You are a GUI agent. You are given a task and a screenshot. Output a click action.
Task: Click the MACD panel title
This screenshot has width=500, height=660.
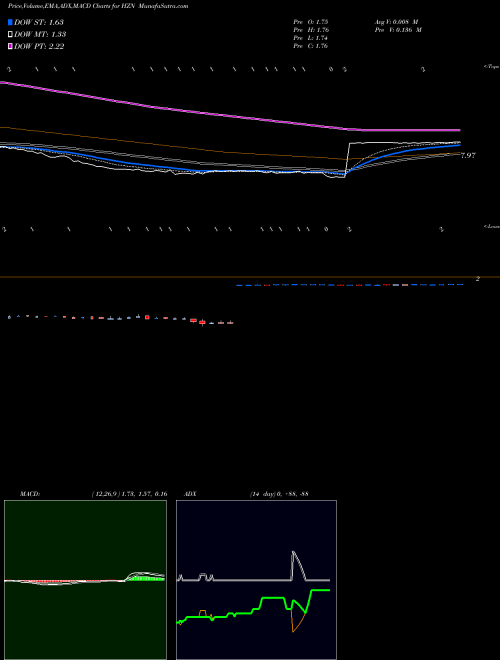[x=30, y=494]
